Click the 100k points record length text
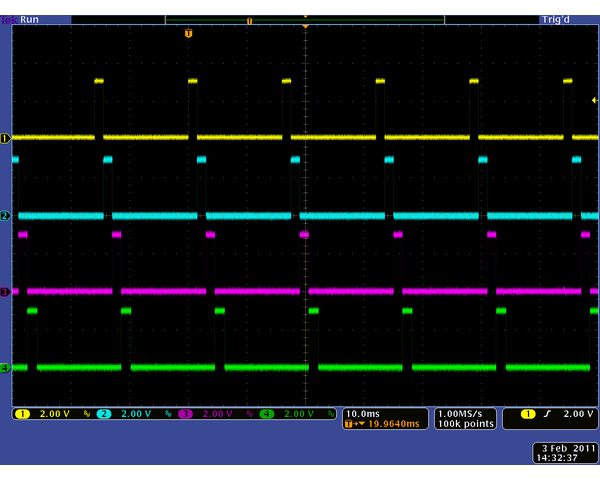The height and width of the screenshot is (480, 600). (x=466, y=424)
